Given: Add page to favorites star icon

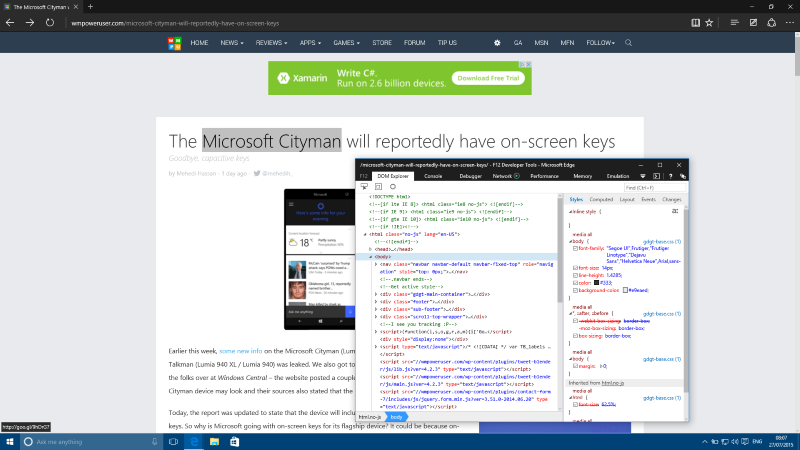Looking at the screenshot, I should [x=709, y=22].
